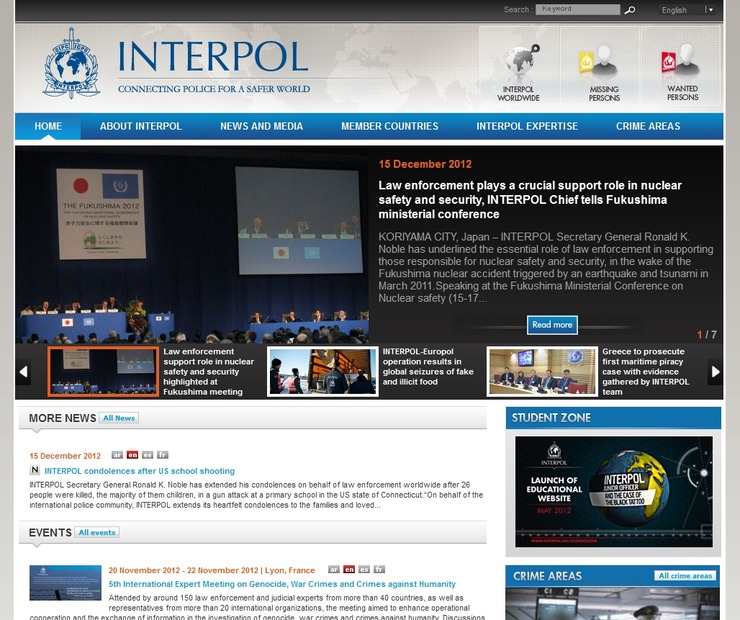740x620 pixels.
Task: Open the Fukushima conference headline article
Action: (x=530, y=200)
